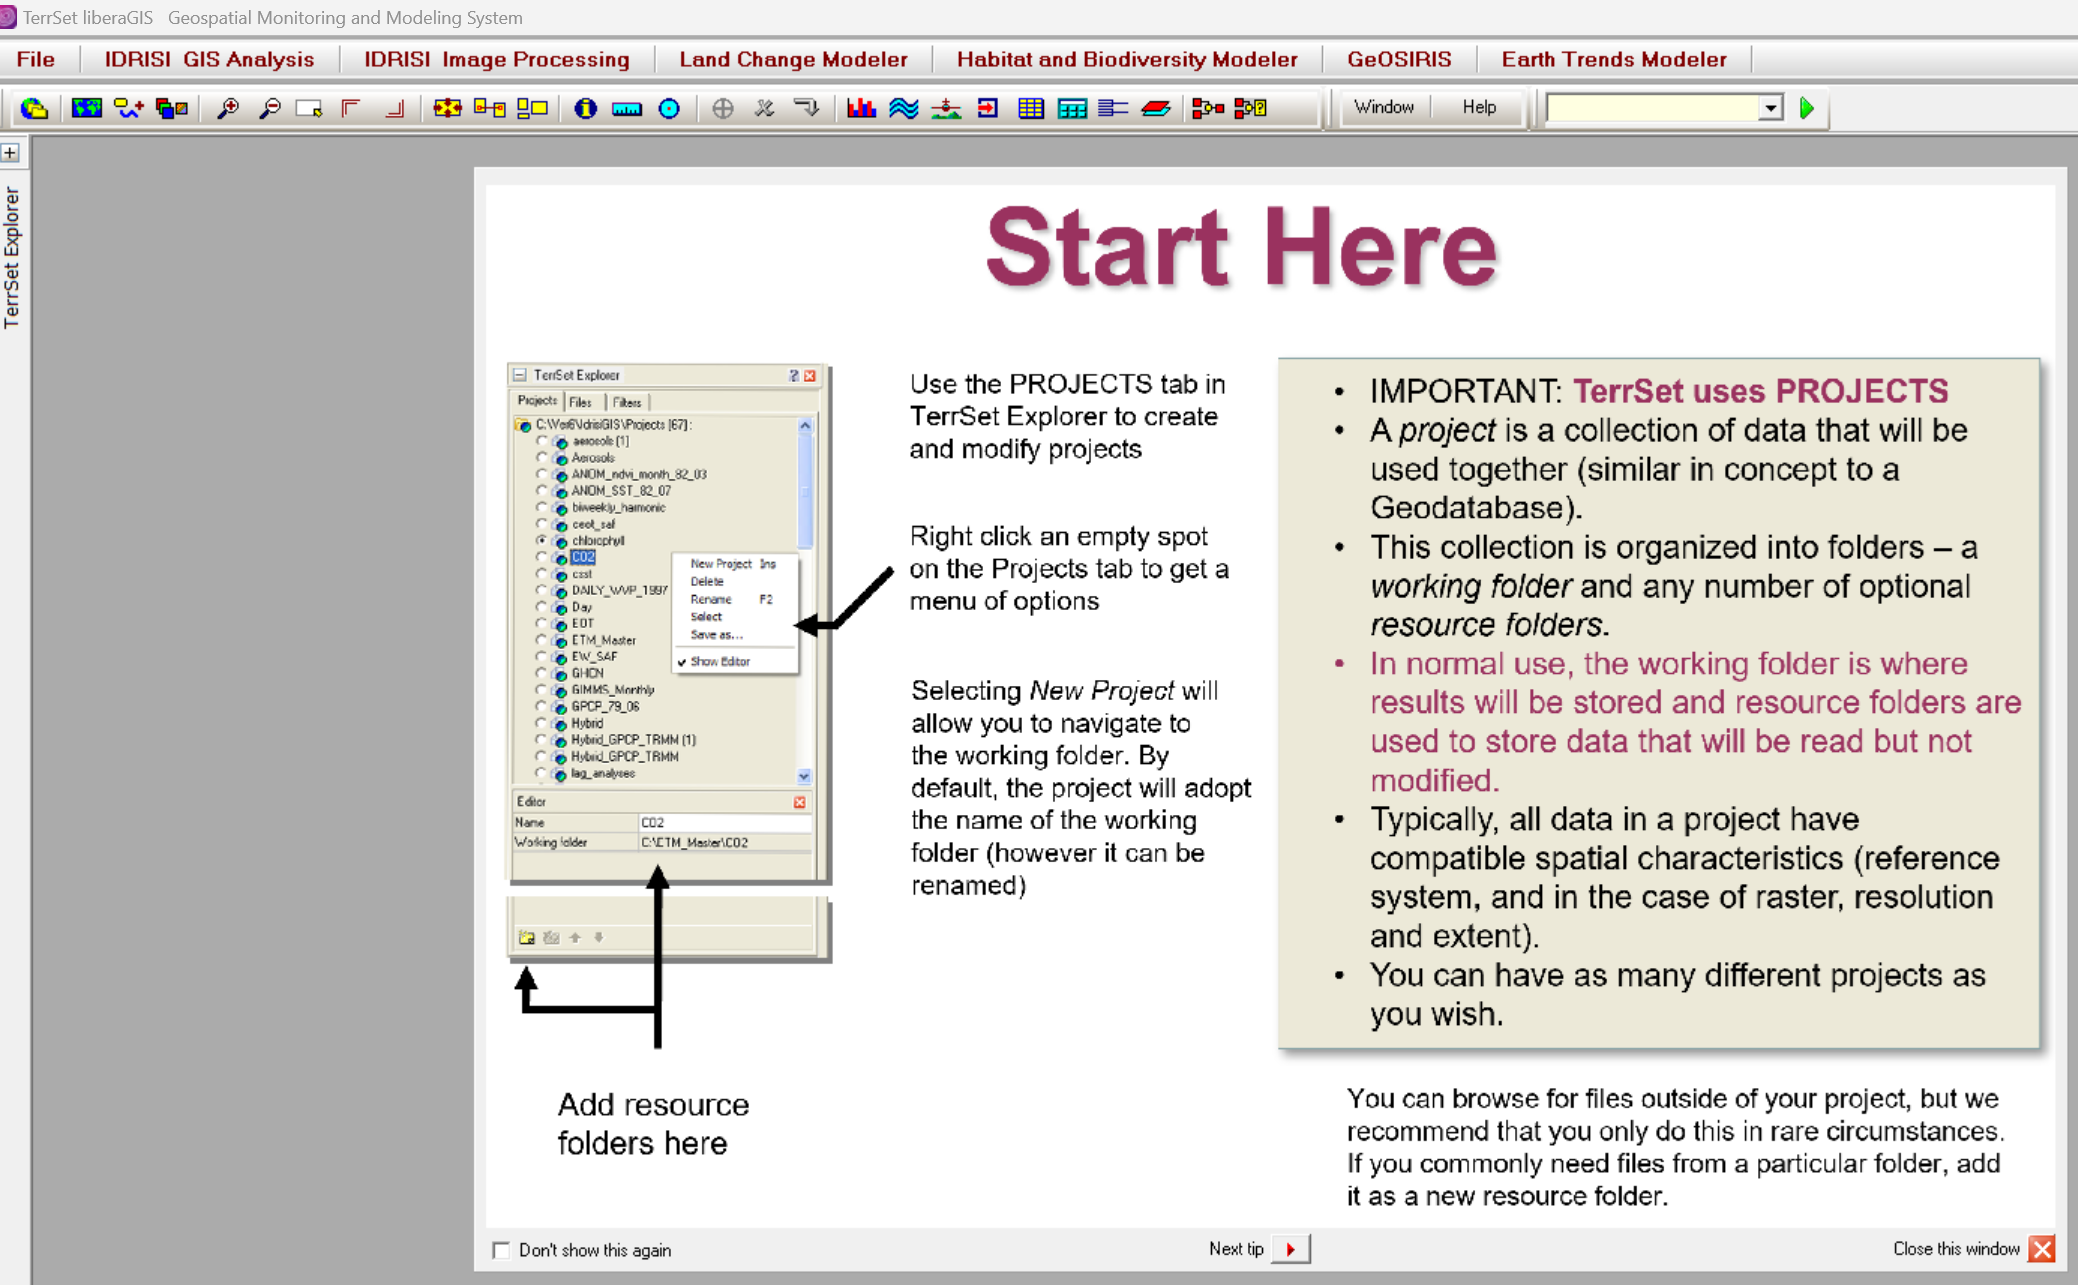
Task: Expand the TerrSet Explorer panel plus button
Action: tap(11, 153)
